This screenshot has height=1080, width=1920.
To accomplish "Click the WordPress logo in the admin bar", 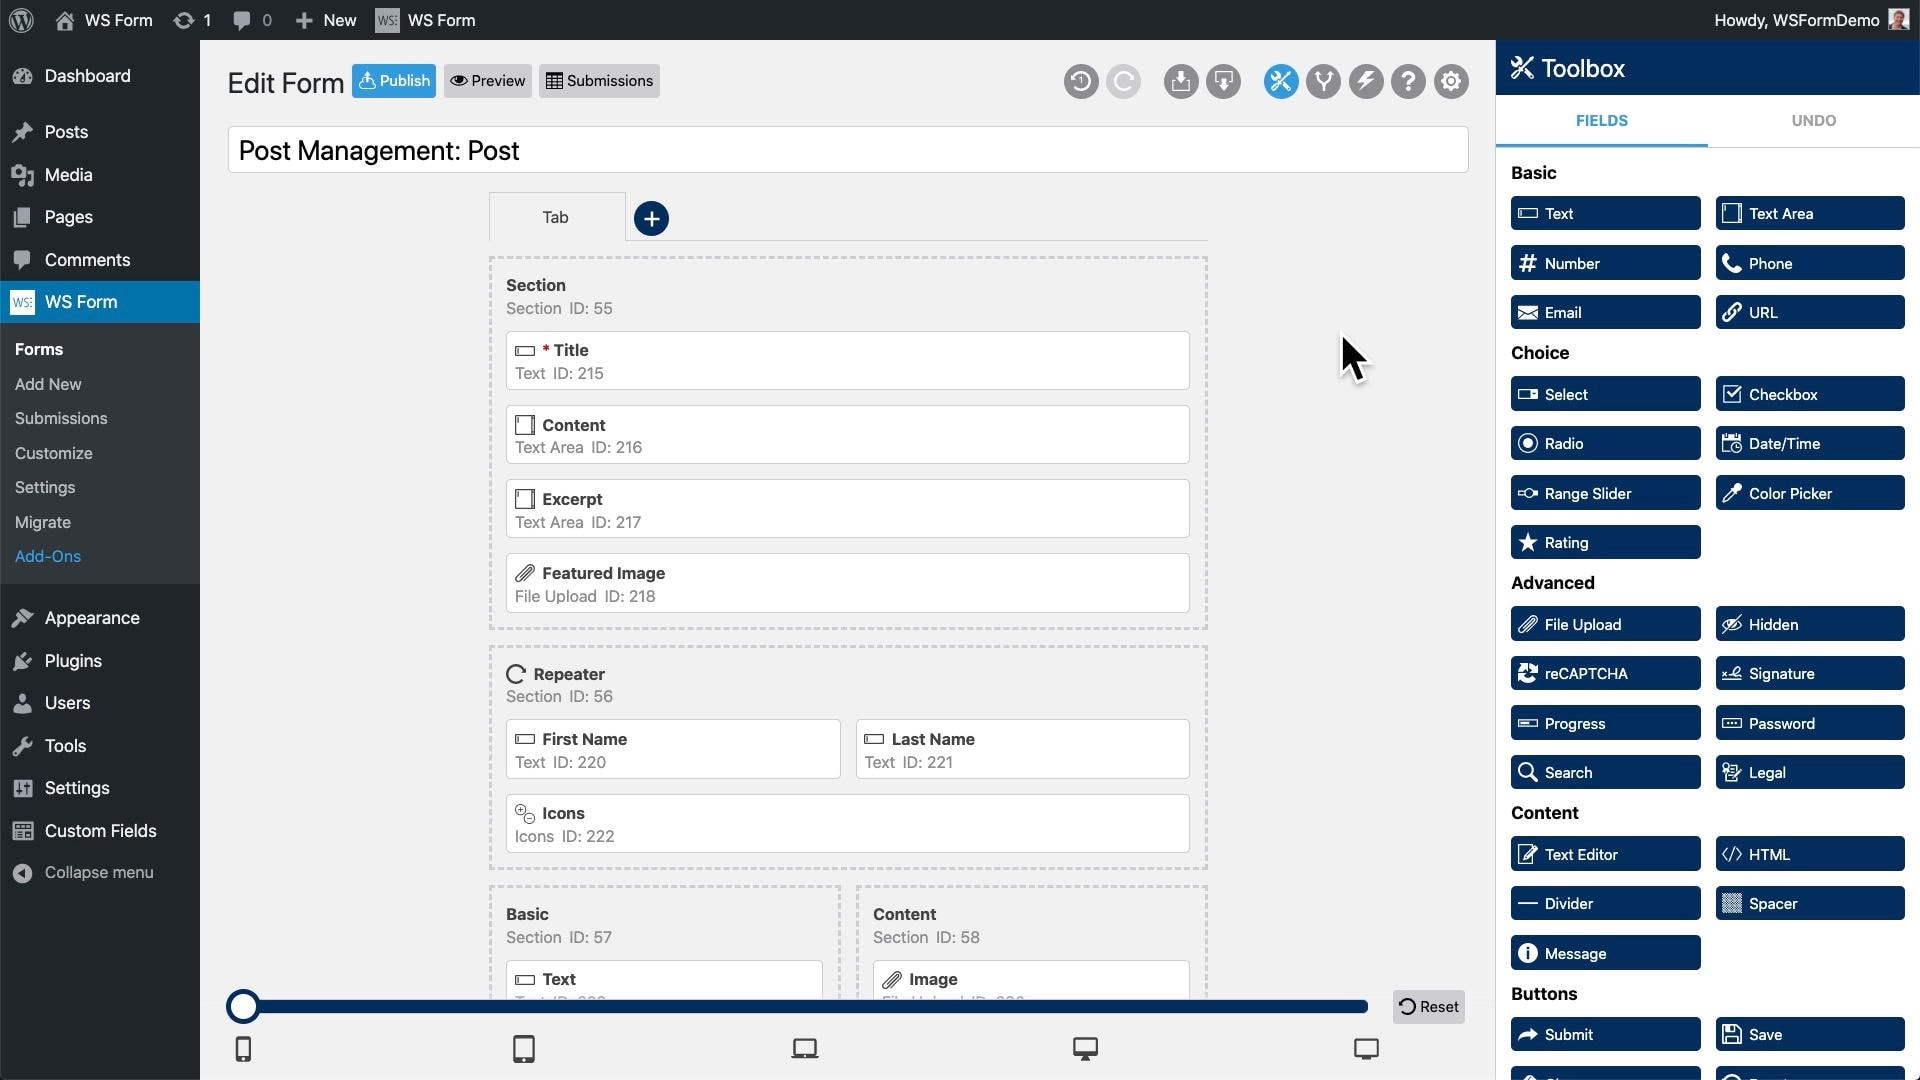I will [x=21, y=20].
